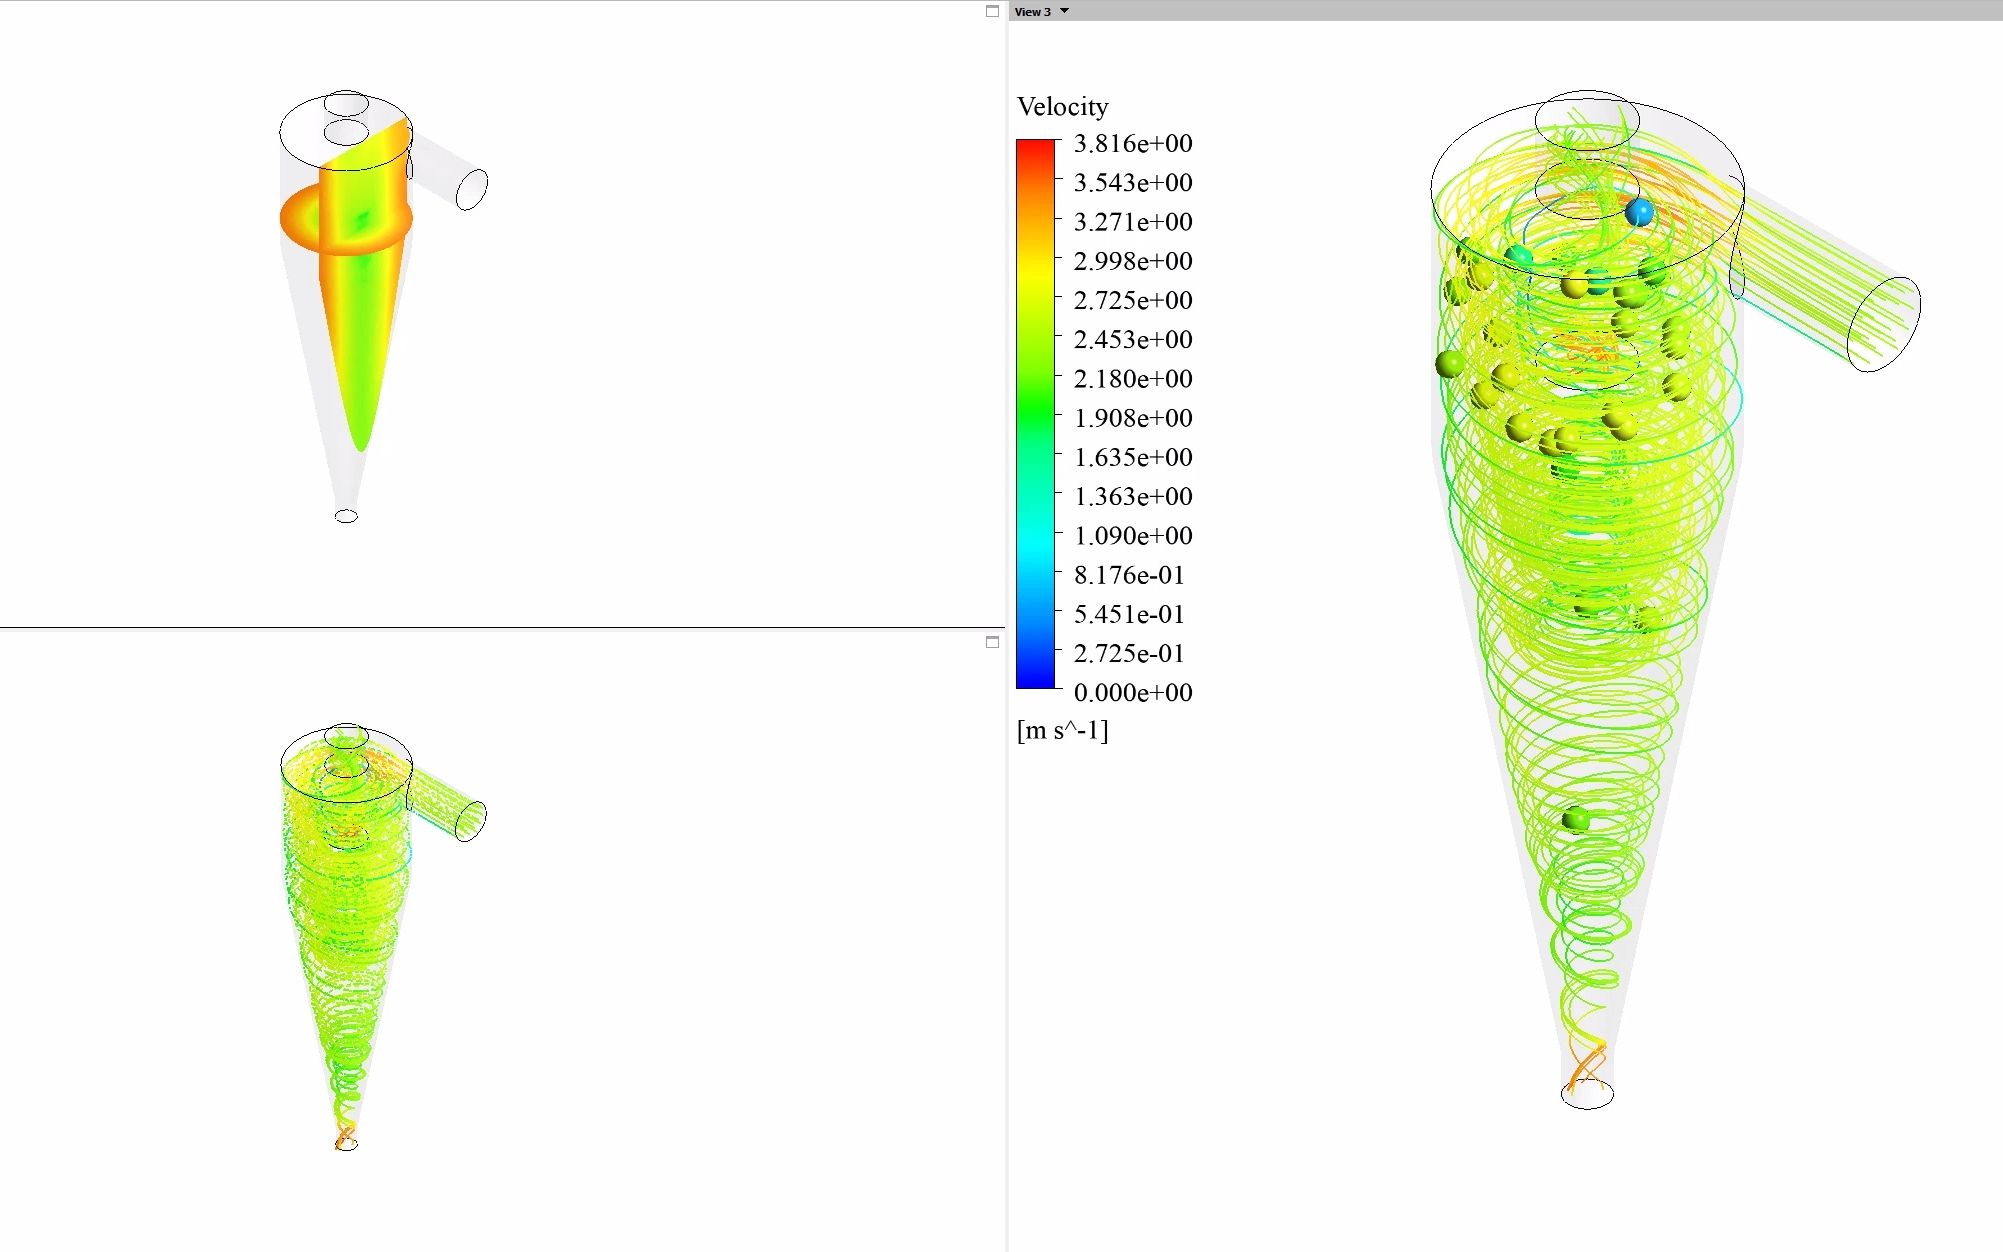Click the View 3 viewport title label

(1032, 12)
